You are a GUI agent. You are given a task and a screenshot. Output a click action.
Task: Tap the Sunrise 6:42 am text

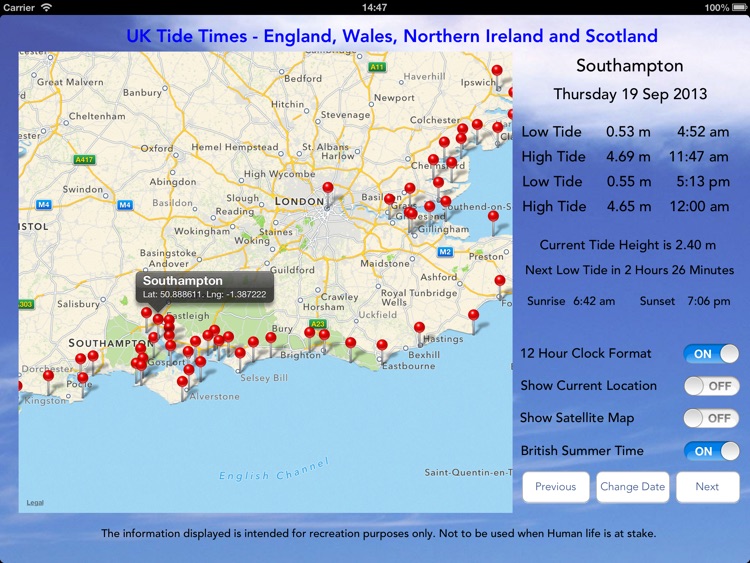pos(571,301)
